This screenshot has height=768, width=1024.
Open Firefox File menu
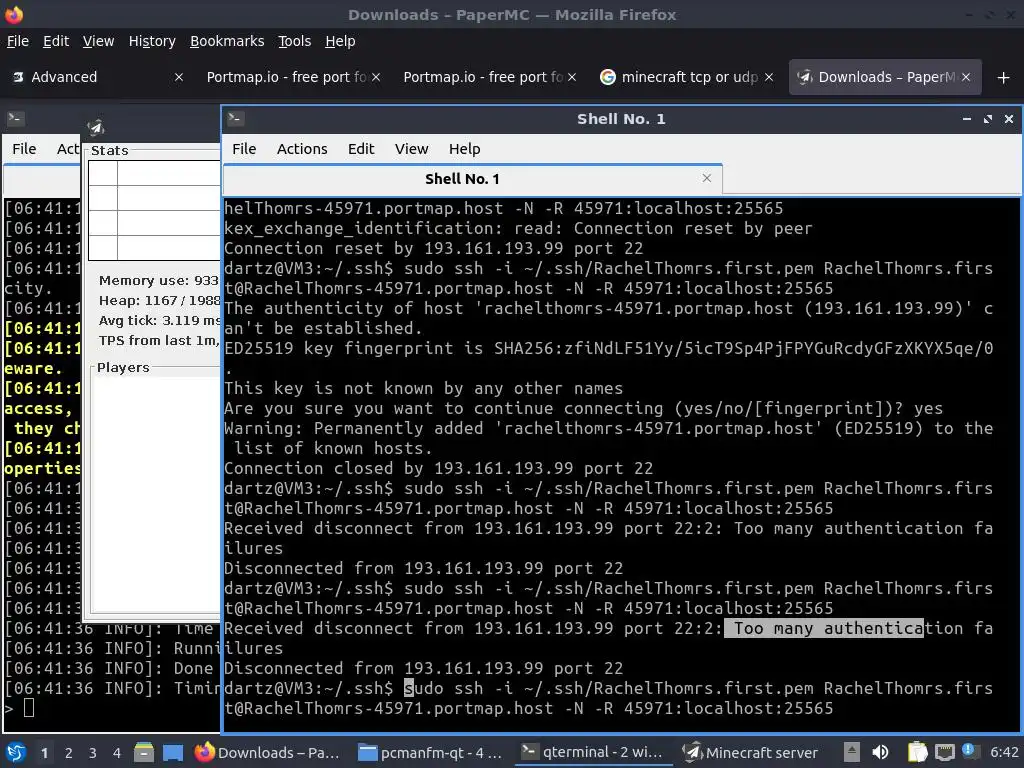[x=18, y=41]
